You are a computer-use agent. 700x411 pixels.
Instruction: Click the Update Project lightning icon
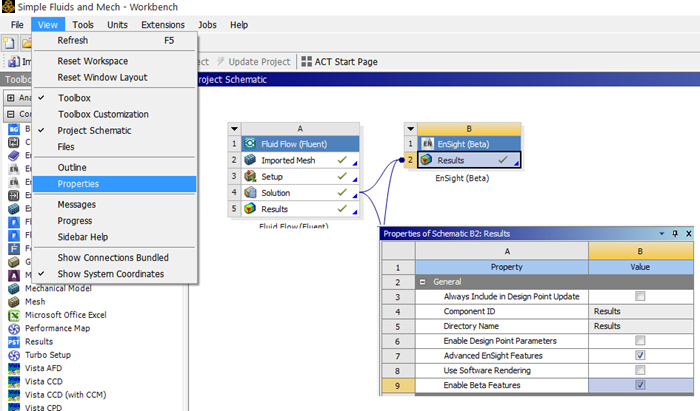221,61
